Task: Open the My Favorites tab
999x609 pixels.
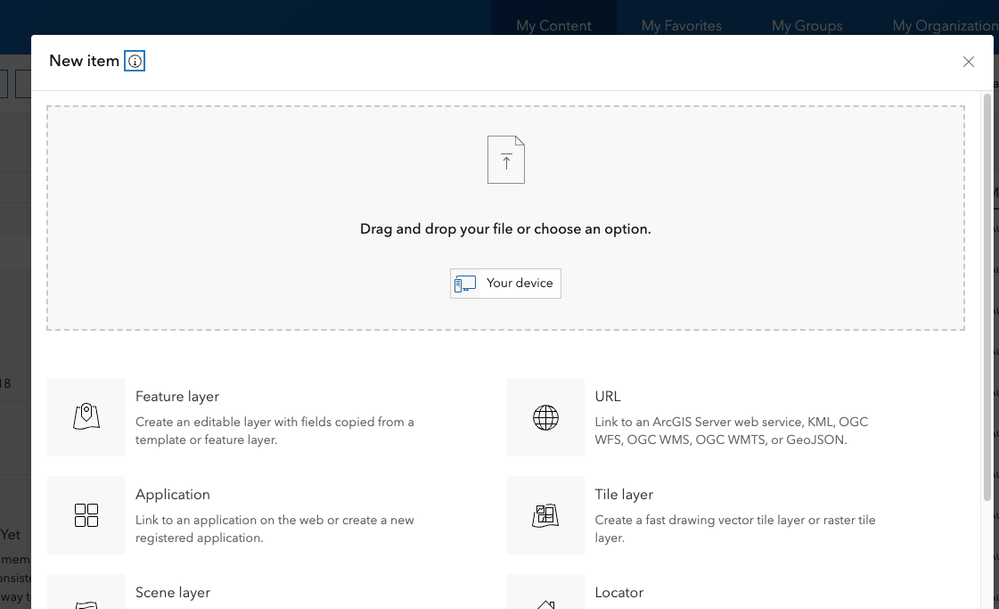Action: (x=681, y=26)
